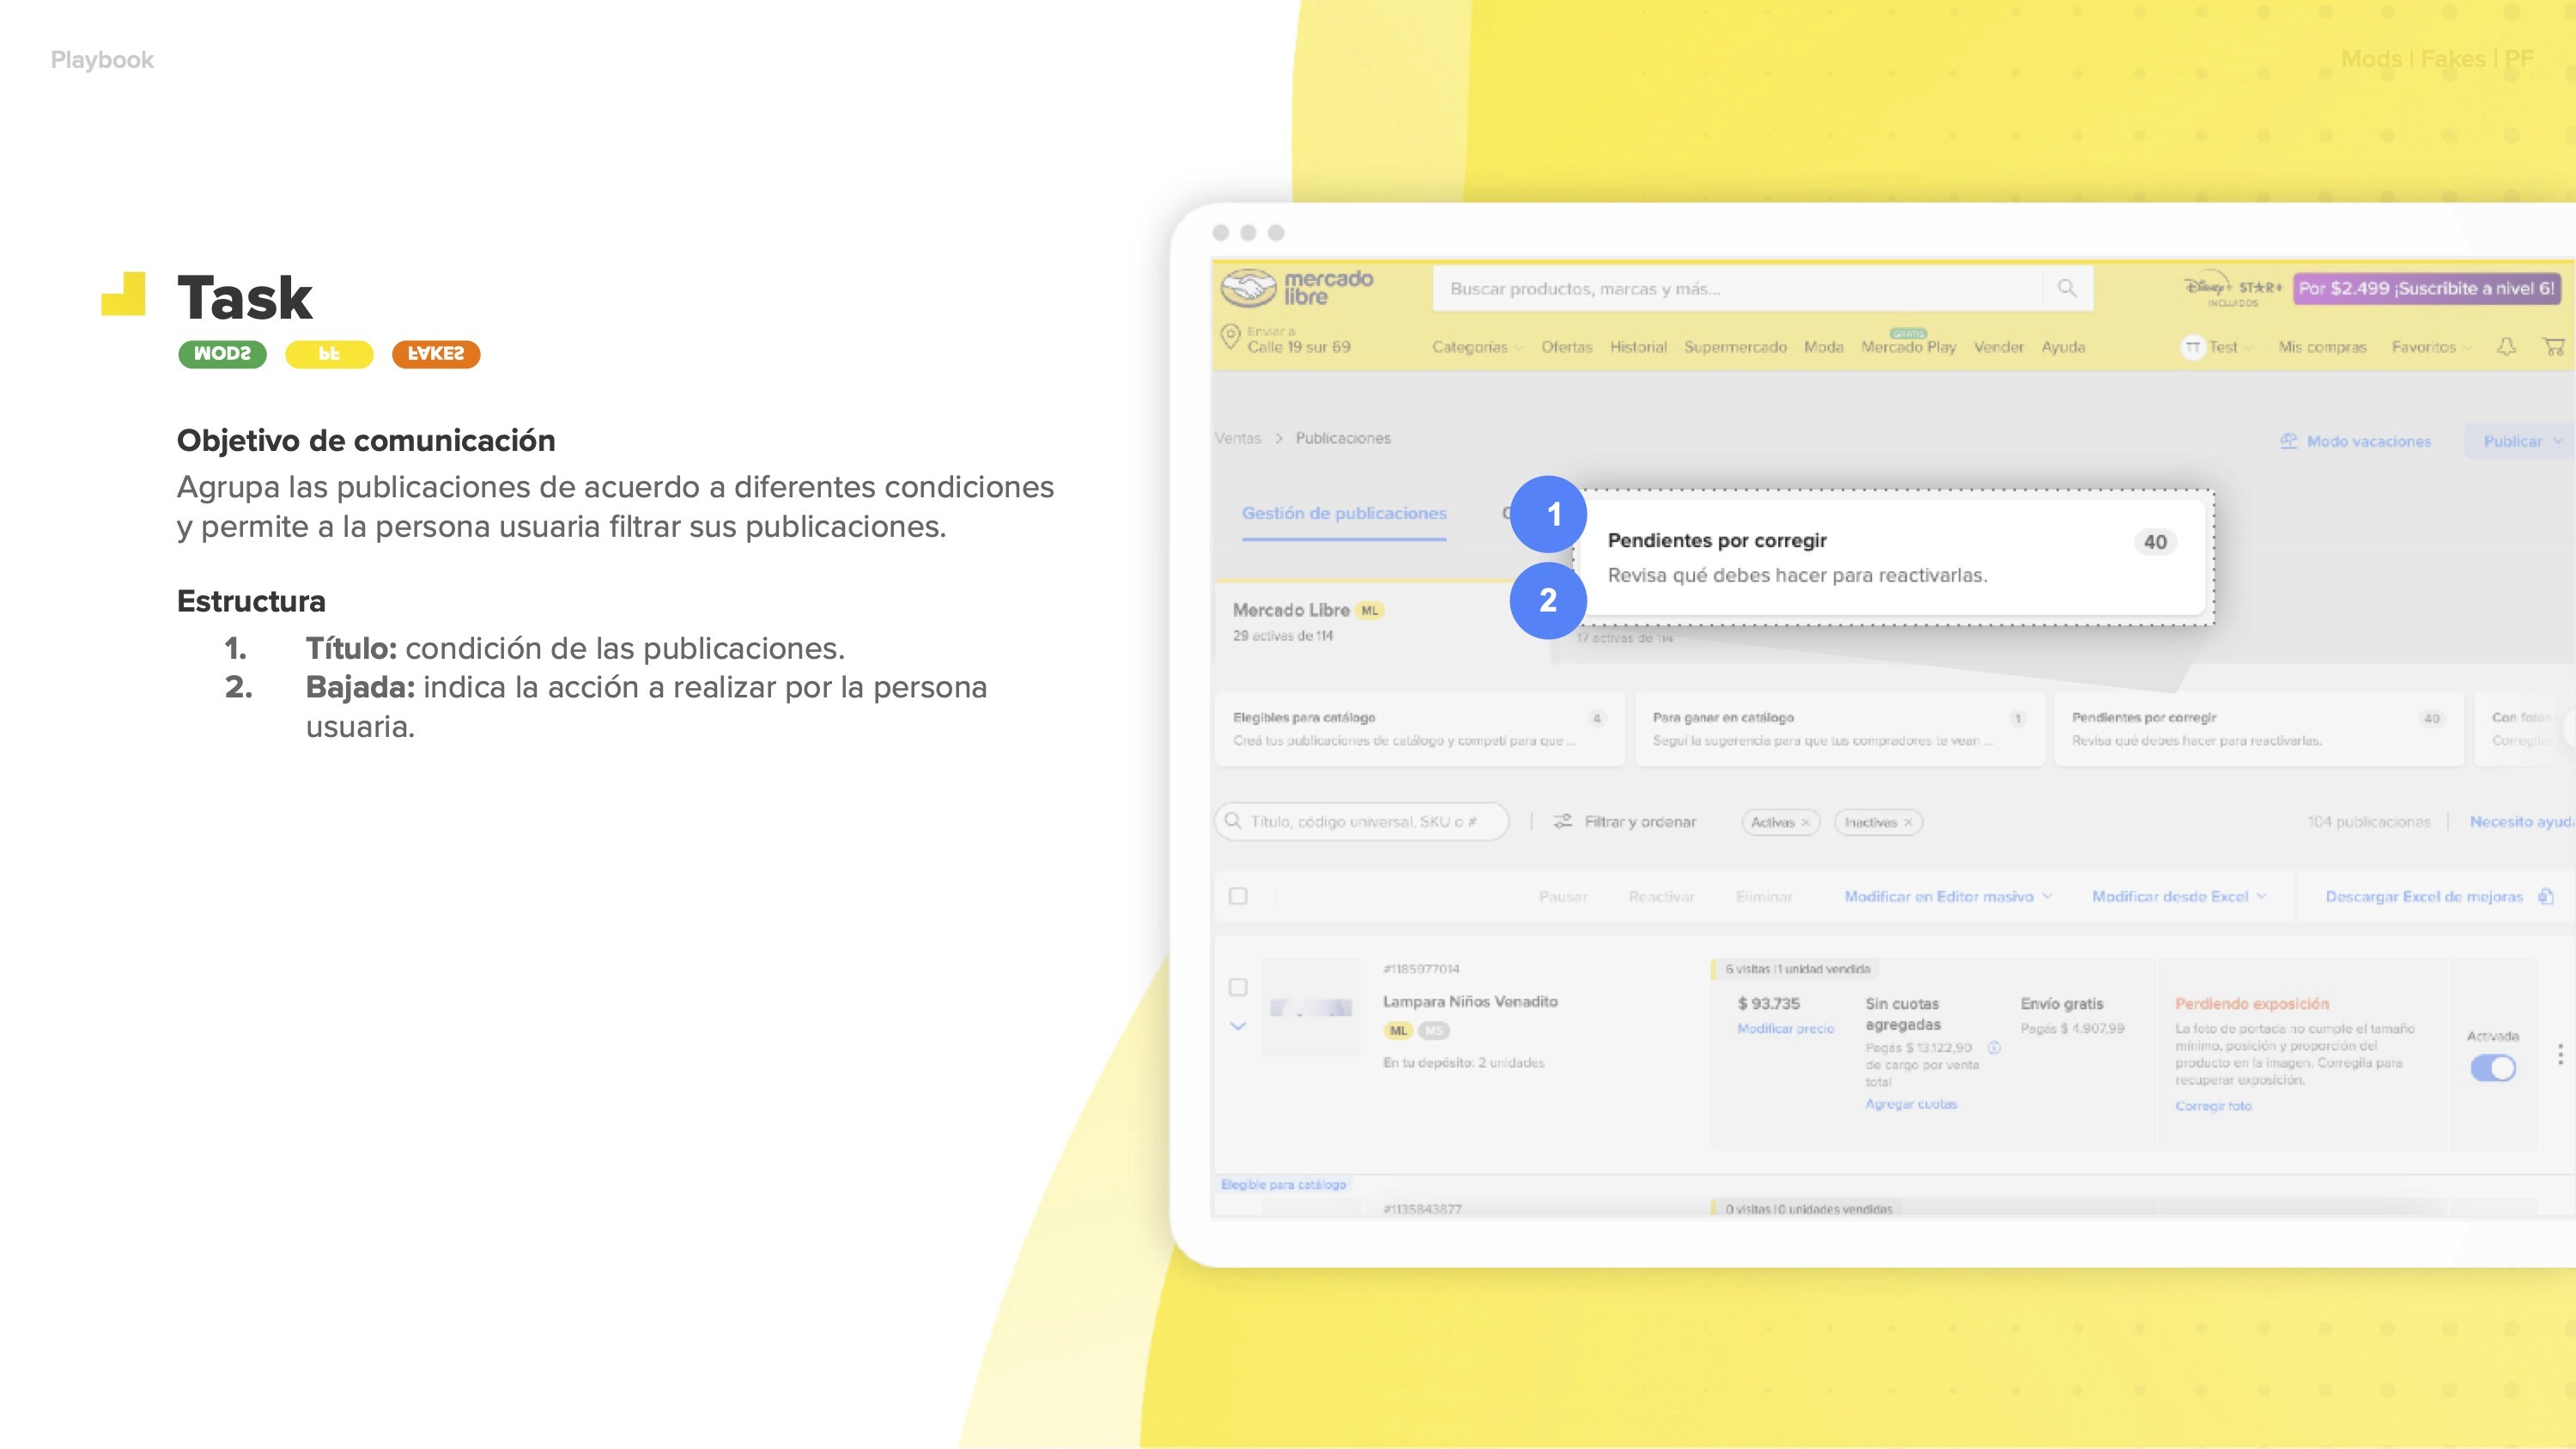The width and height of the screenshot is (2576, 1449).
Task: Click the Corregir foto link
Action: tap(2213, 1105)
